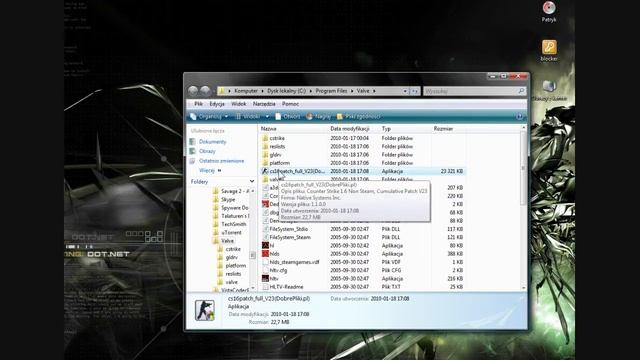Click the folder tree scrollbar thumb
Image resolution: width=640 pixels, height=360 pixels.
[x=252, y=255]
